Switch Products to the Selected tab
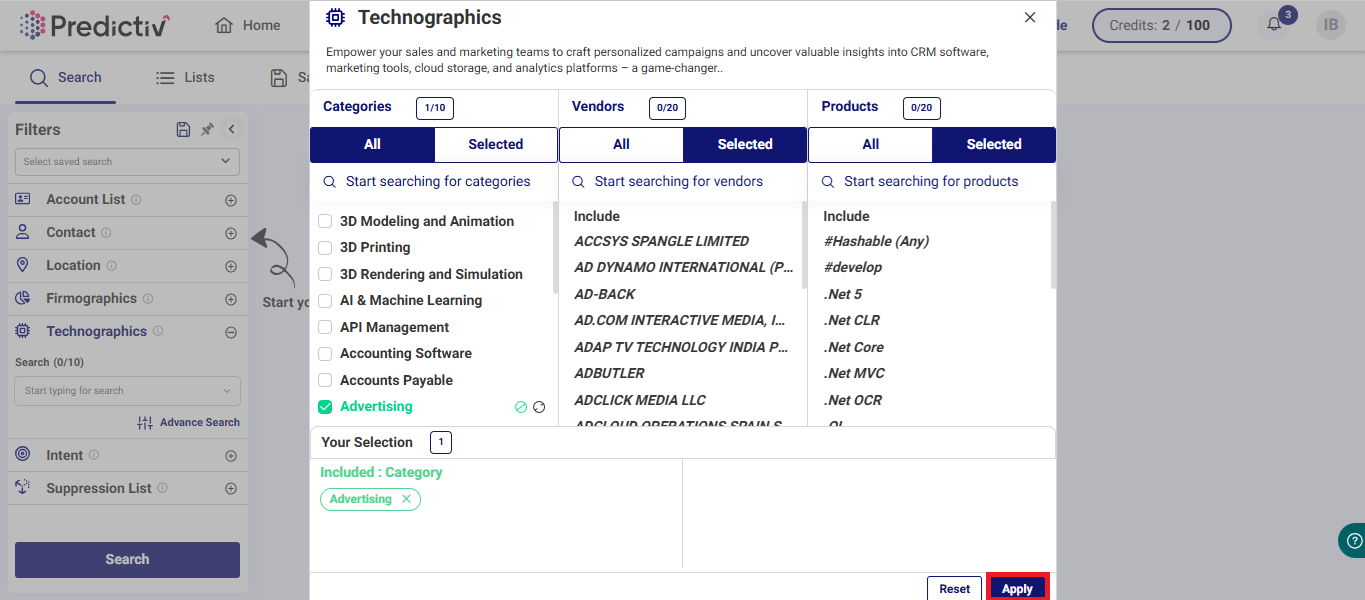 click(x=994, y=144)
